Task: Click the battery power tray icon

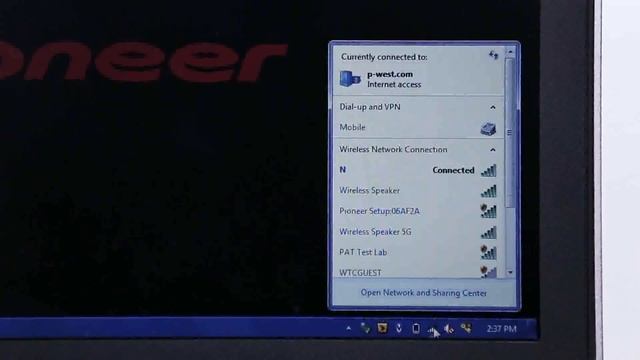Action: pos(416,328)
